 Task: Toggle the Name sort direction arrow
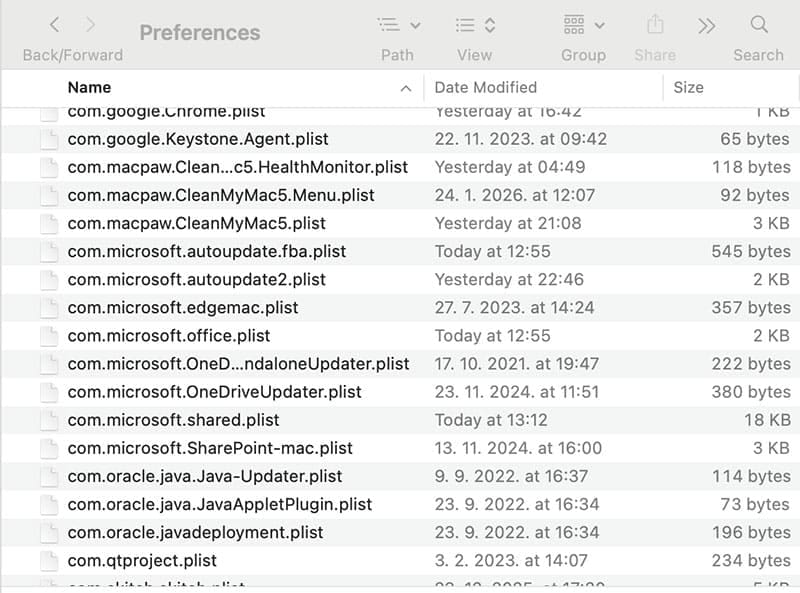(x=406, y=89)
